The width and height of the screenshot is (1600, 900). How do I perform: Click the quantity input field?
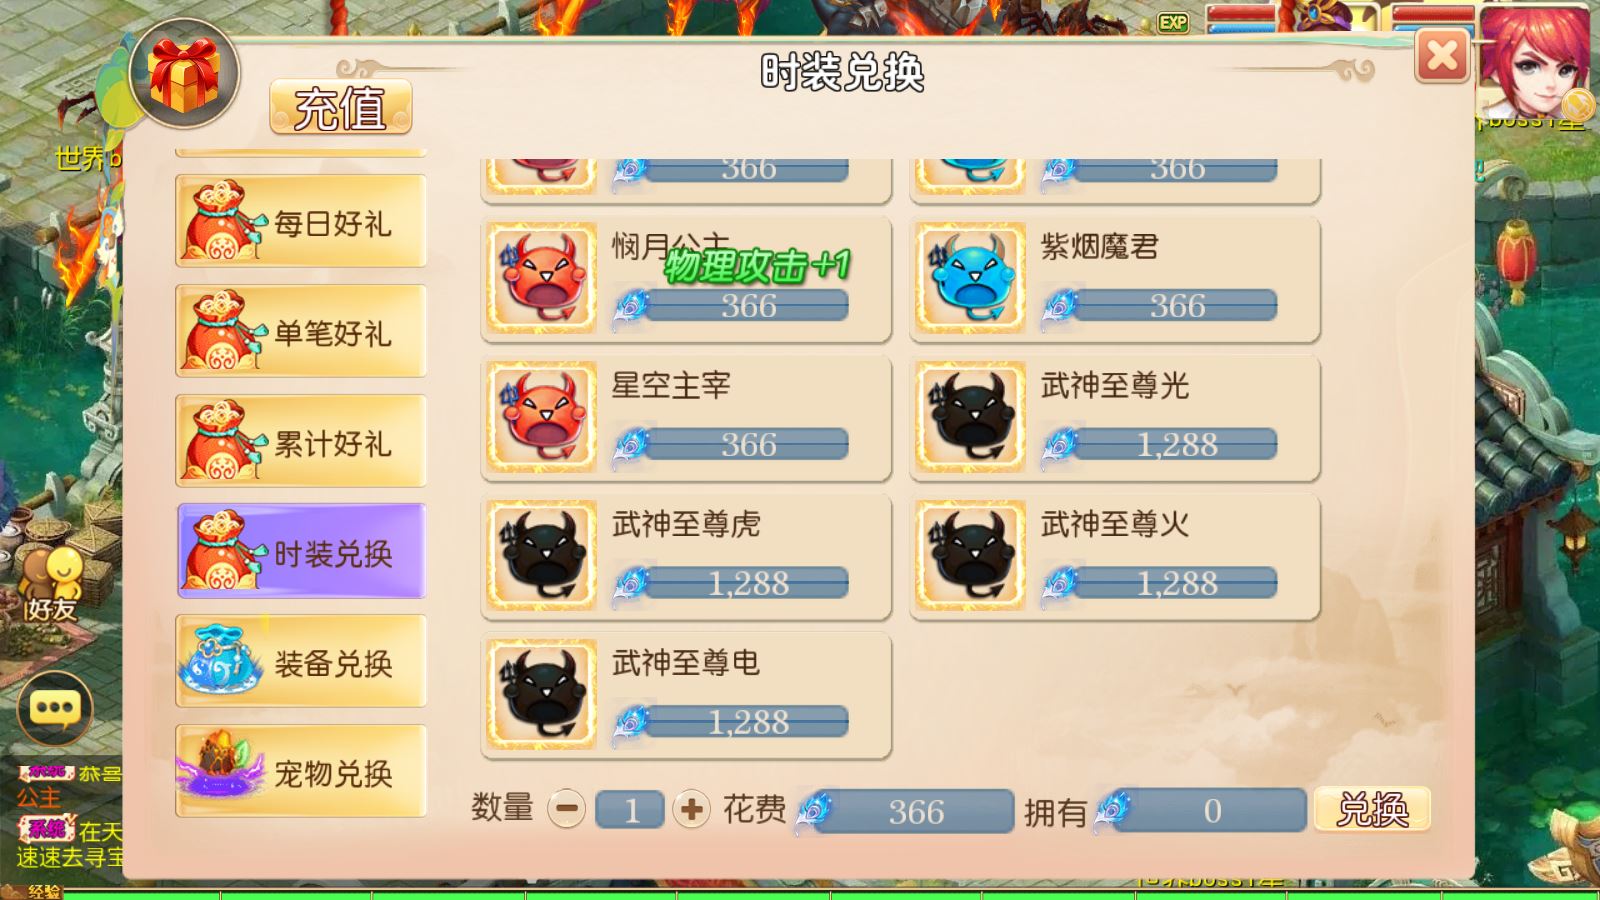[630, 809]
